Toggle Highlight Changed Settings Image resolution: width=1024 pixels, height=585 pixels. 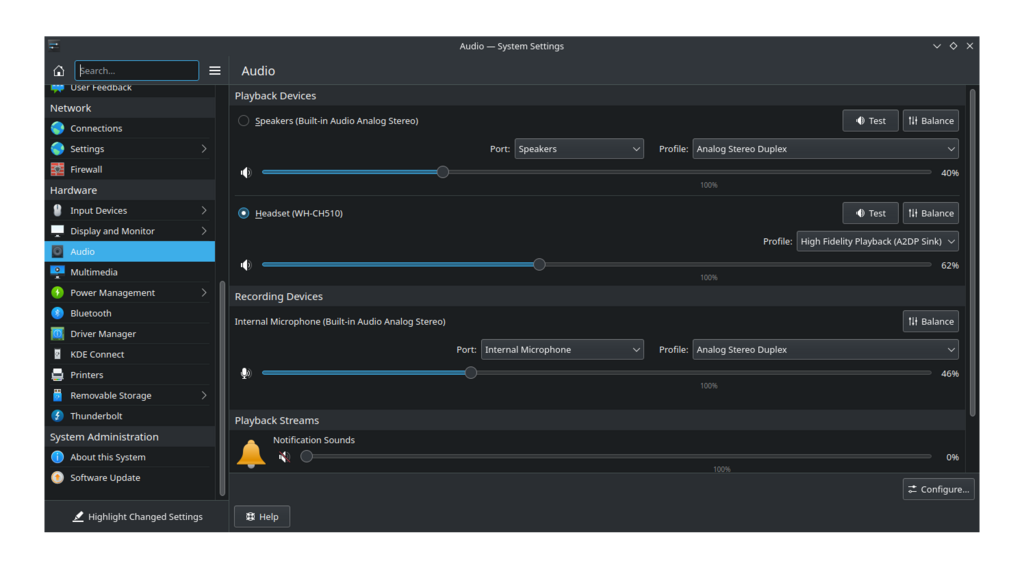(x=137, y=517)
